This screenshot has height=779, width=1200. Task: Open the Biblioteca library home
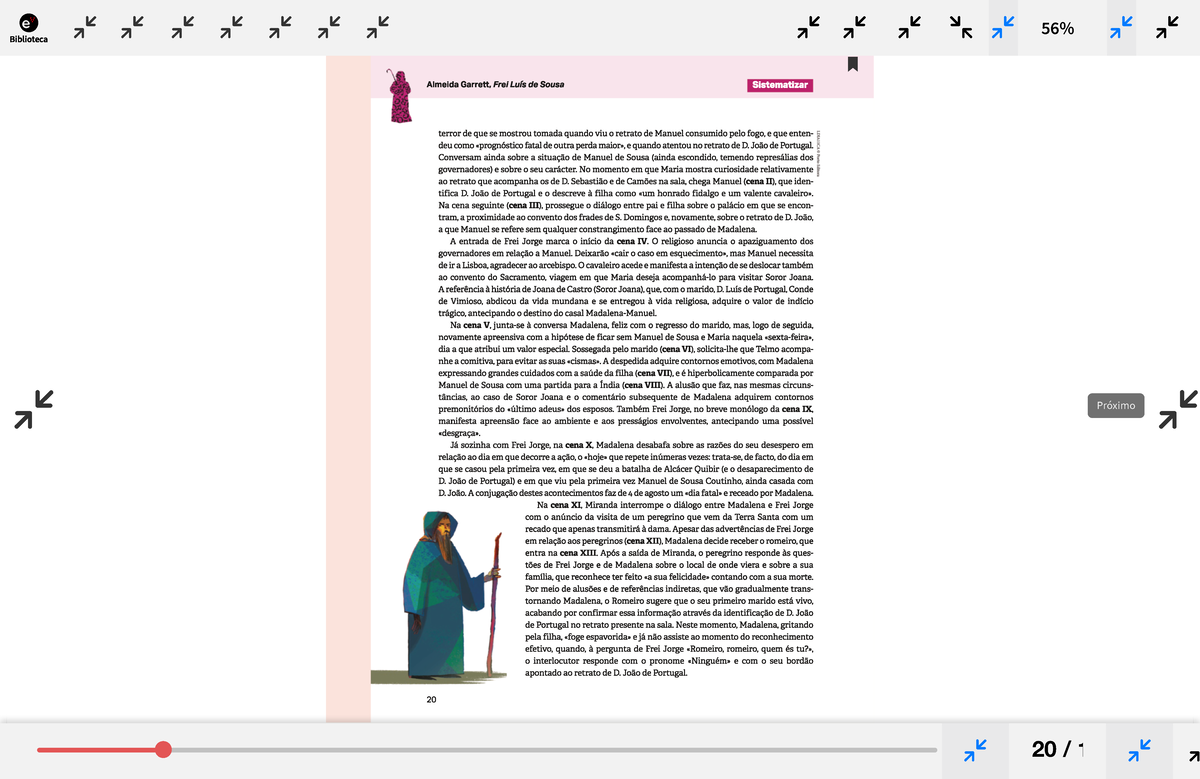[28, 27]
